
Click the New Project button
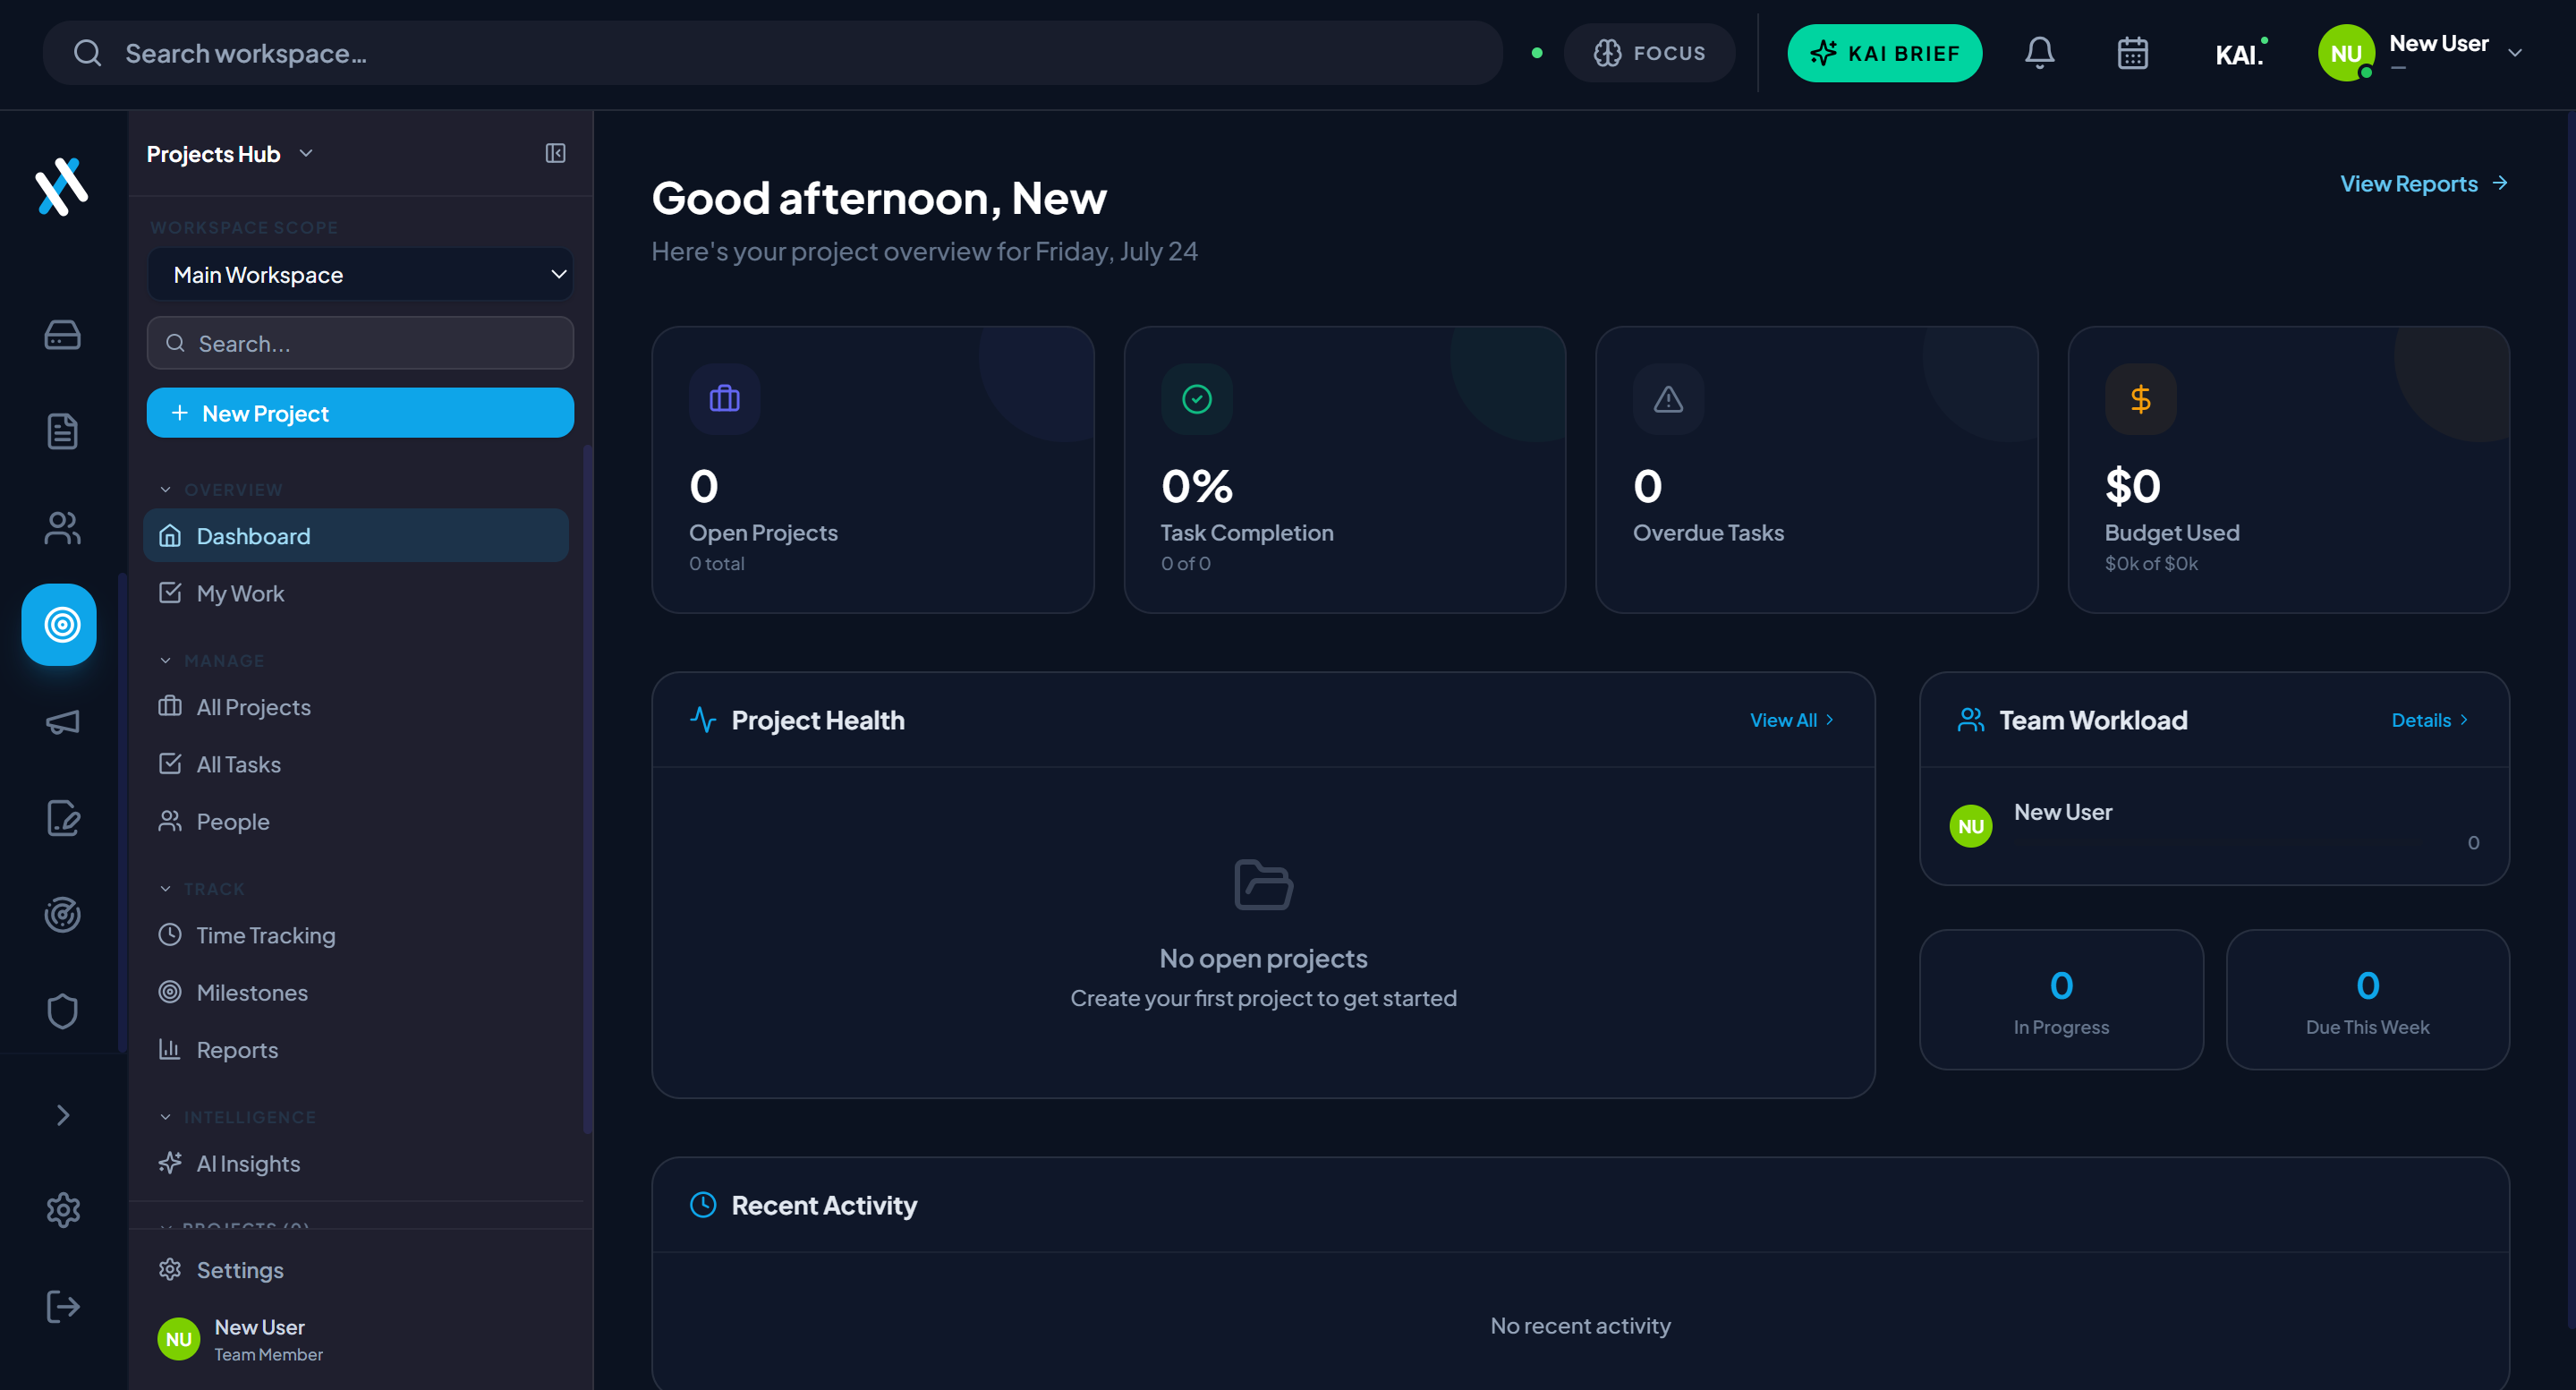tap(360, 413)
